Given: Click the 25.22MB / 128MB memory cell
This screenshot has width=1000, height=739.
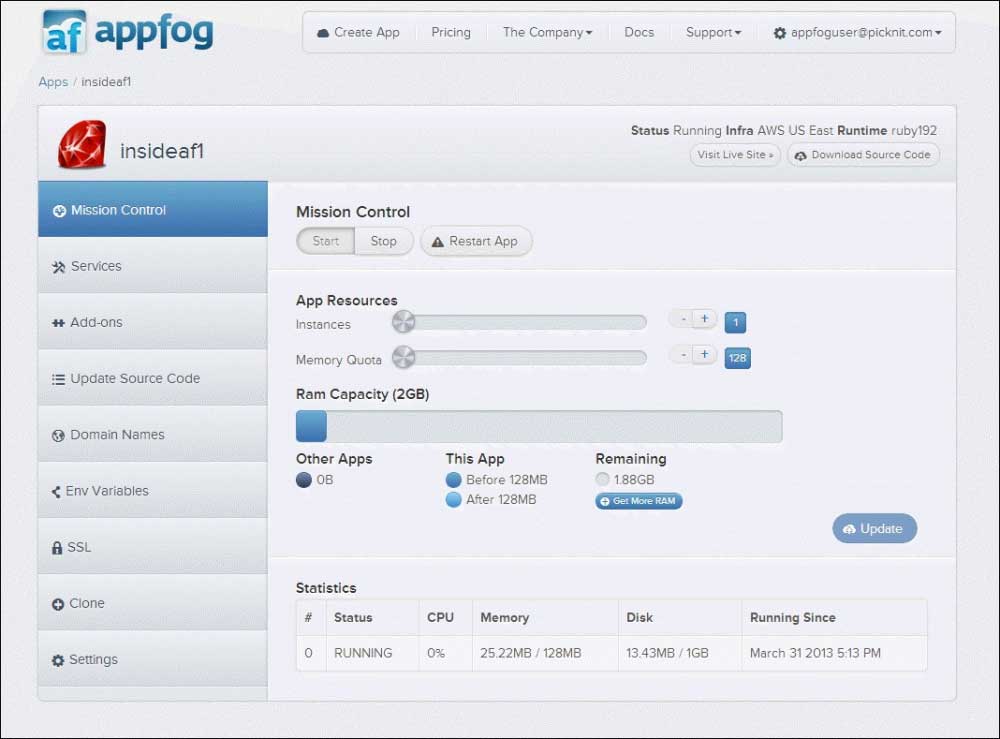Looking at the screenshot, I should click(545, 653).
